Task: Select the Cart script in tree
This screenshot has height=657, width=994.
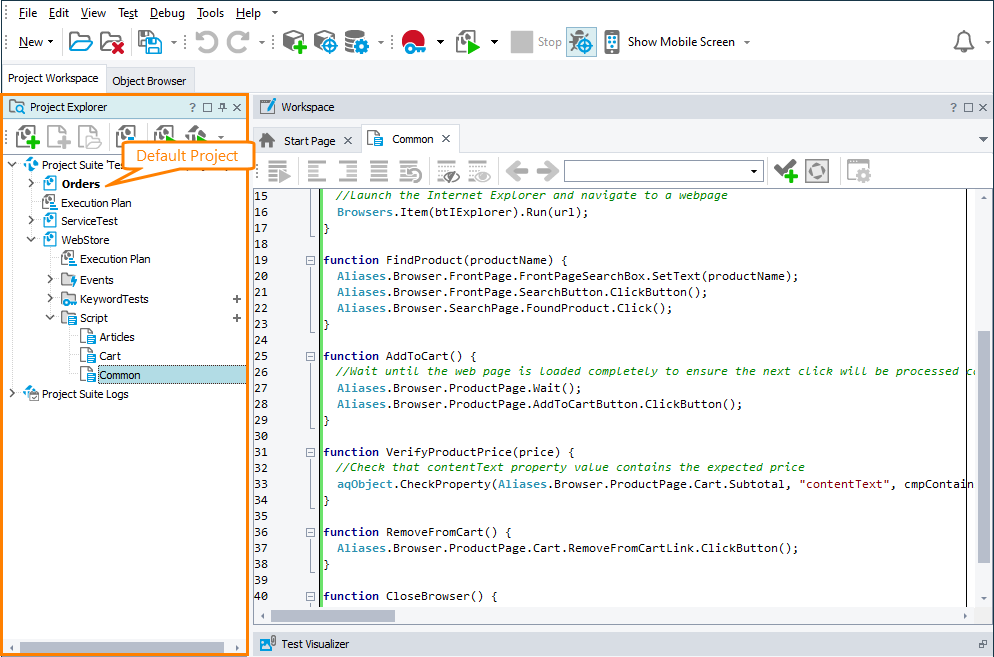Action: click(x=110, y=356)
